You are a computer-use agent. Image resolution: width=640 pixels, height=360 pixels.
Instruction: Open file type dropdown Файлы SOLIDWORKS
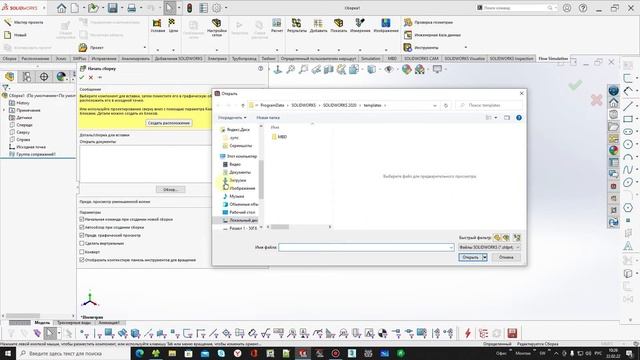coord(489,247)
